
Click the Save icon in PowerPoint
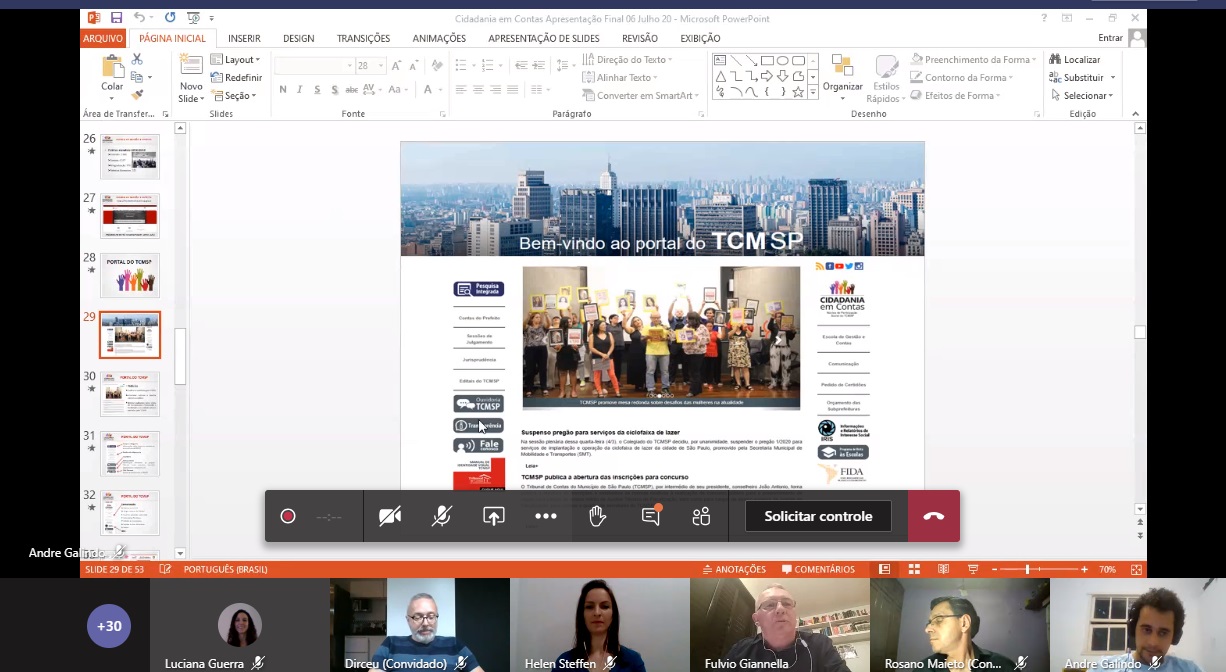pyautogui.click(x=117, y=18)
